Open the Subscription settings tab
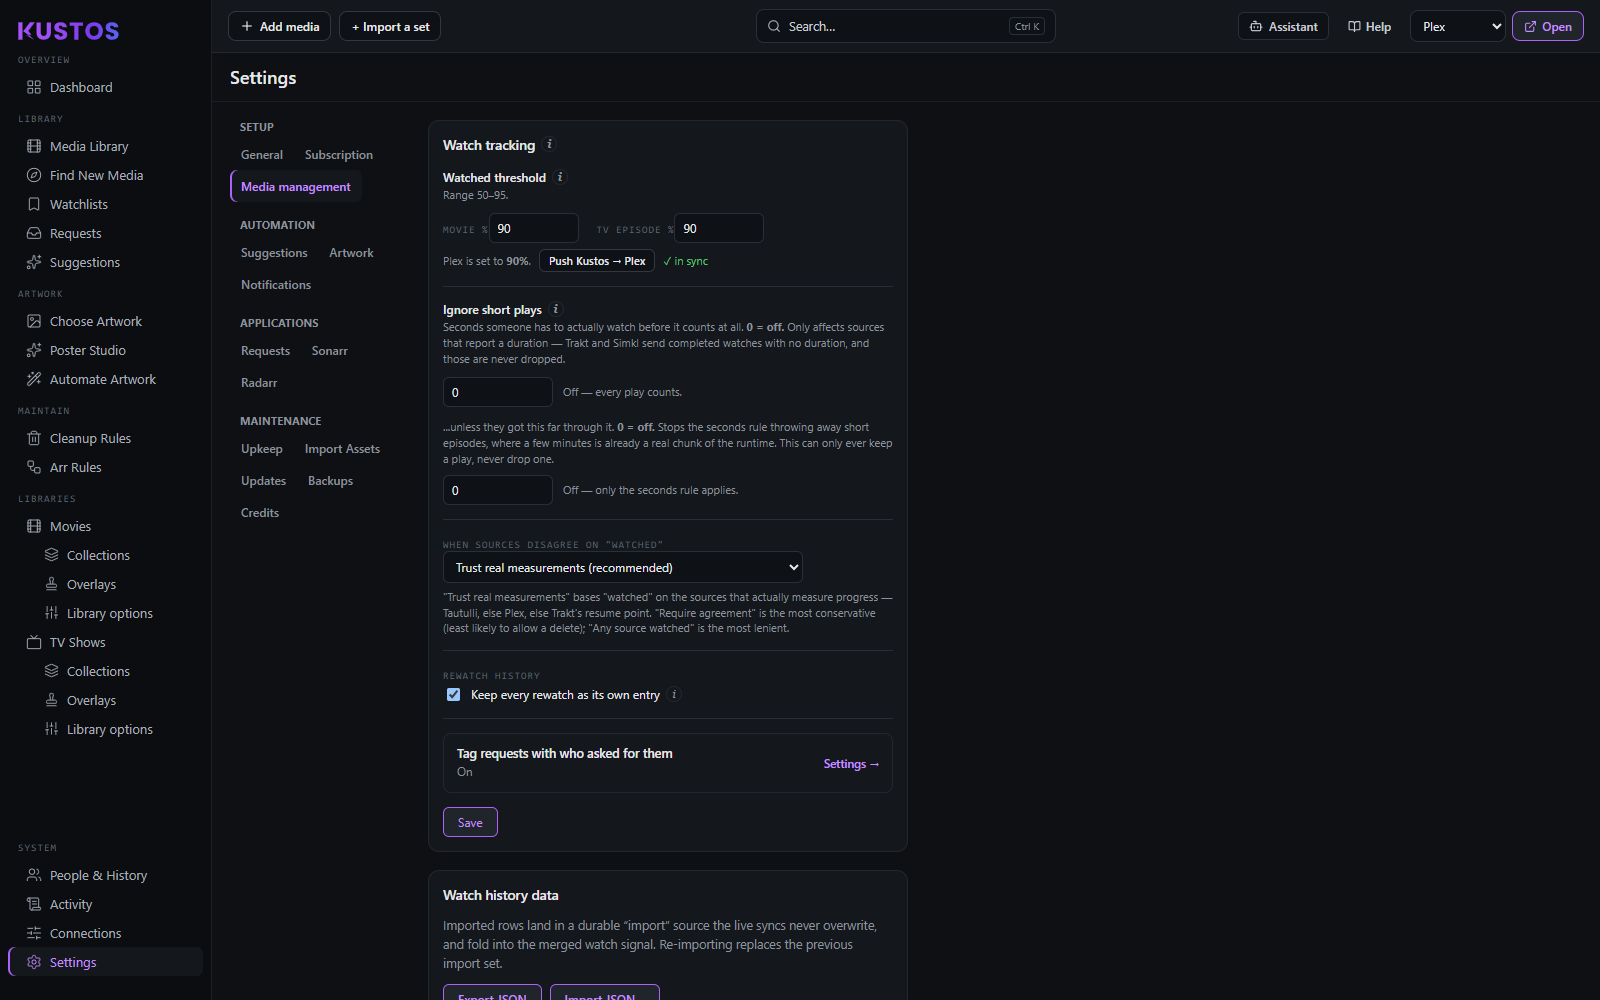This screenshot has width=1600, height=1000. pyautogui.click(x=339, y=155)
